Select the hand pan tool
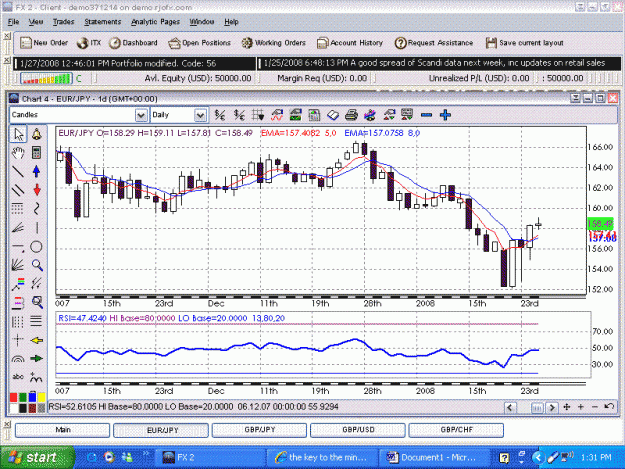 pyautogui.click(x=18, y=153)
